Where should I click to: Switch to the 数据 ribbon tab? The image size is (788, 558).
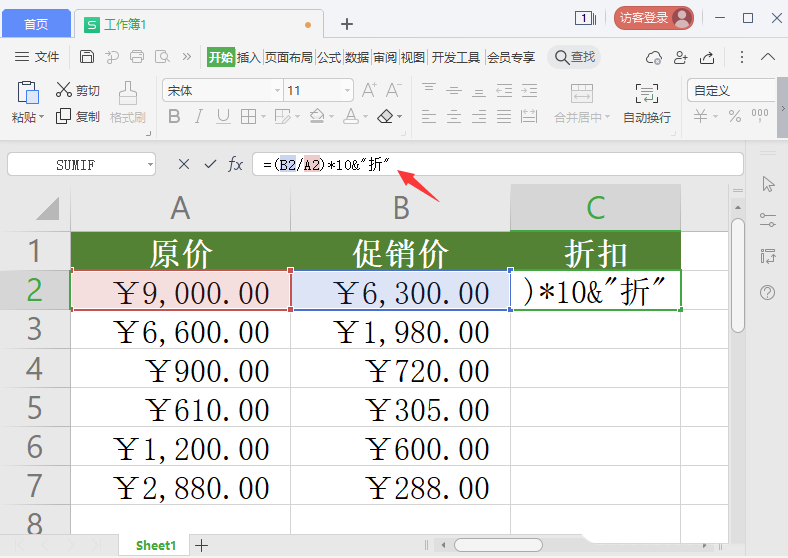click(x=357, y=57)
